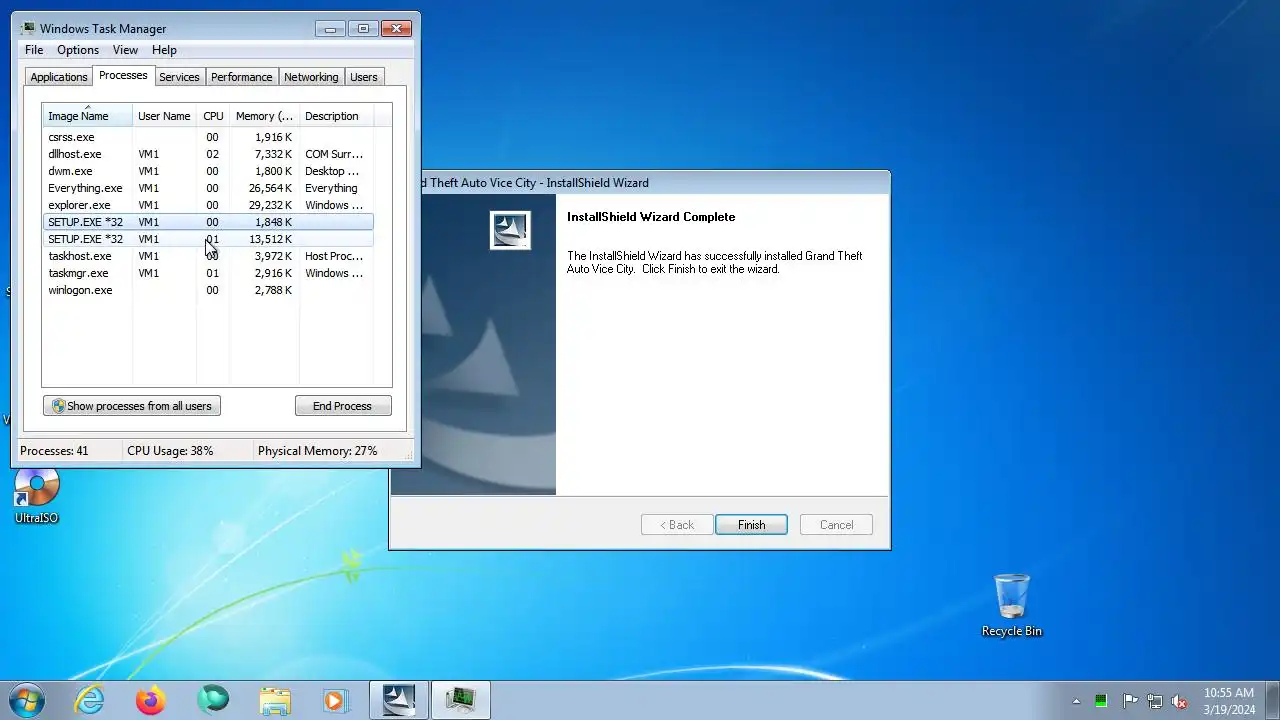Click the 29,232 K memory cell
The width and height of the screenshot is (1280, 720).
point(270,205)
